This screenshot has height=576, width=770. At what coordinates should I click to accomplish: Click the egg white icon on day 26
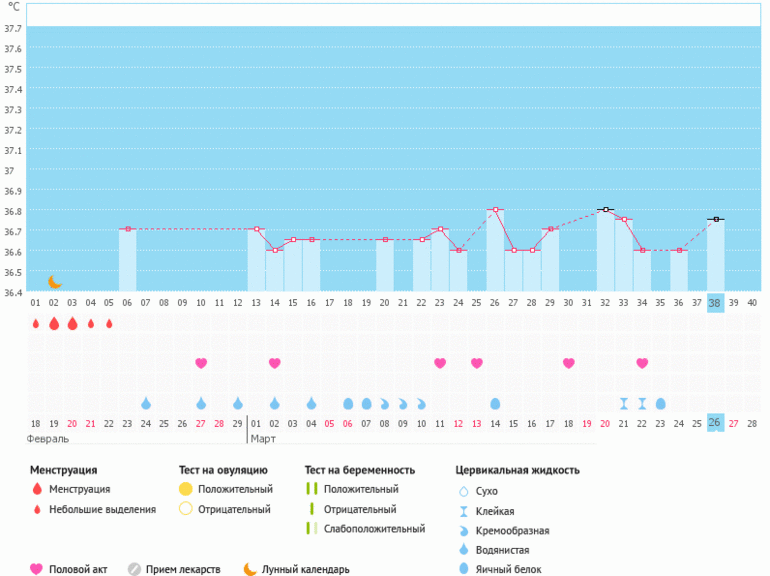pos(495,403)
